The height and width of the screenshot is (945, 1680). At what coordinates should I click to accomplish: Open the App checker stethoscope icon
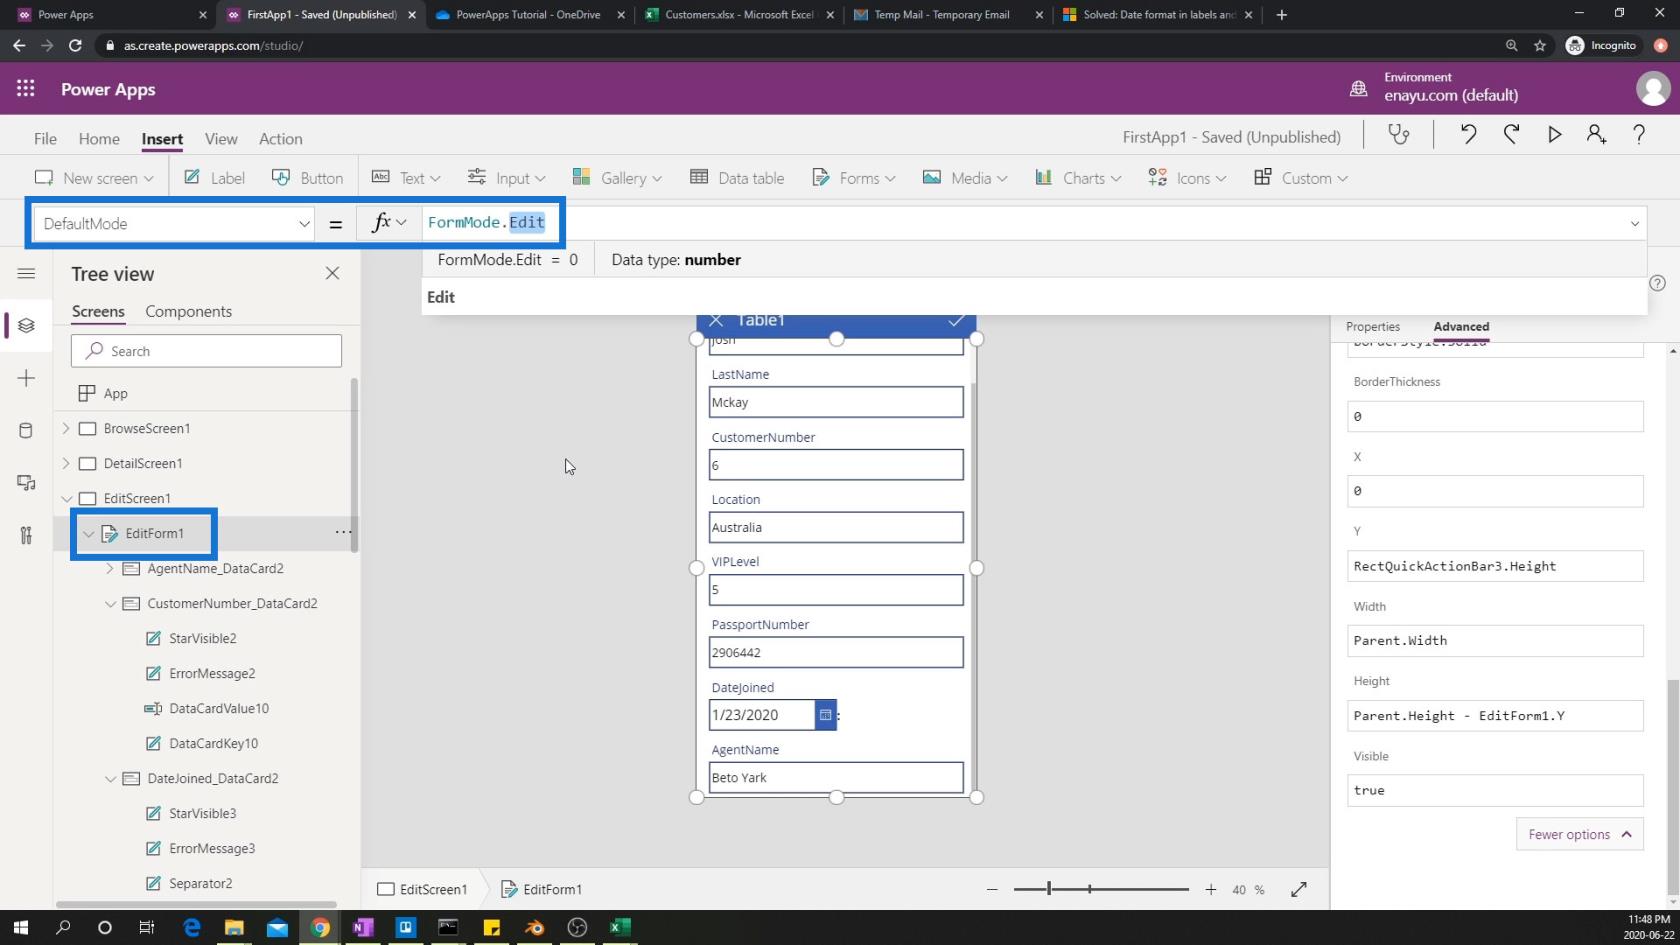[x=1398, y=135]
